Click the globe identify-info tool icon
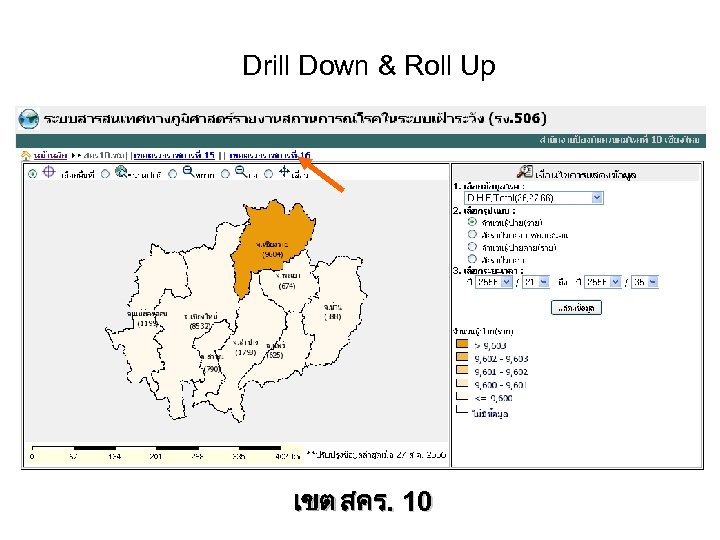The height and width of the screenshot is (540, 720). [121, 172]
